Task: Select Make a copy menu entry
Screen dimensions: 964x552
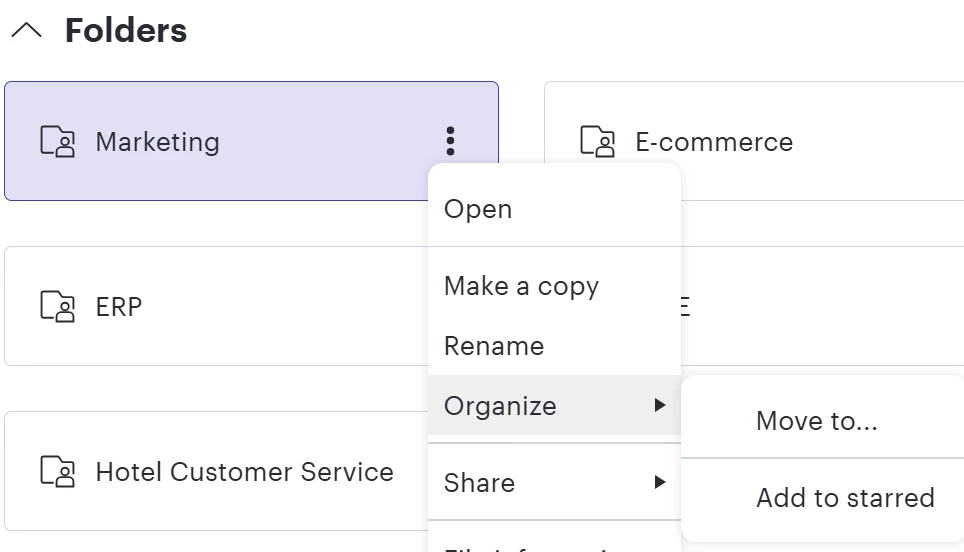Action: (521, 286)
